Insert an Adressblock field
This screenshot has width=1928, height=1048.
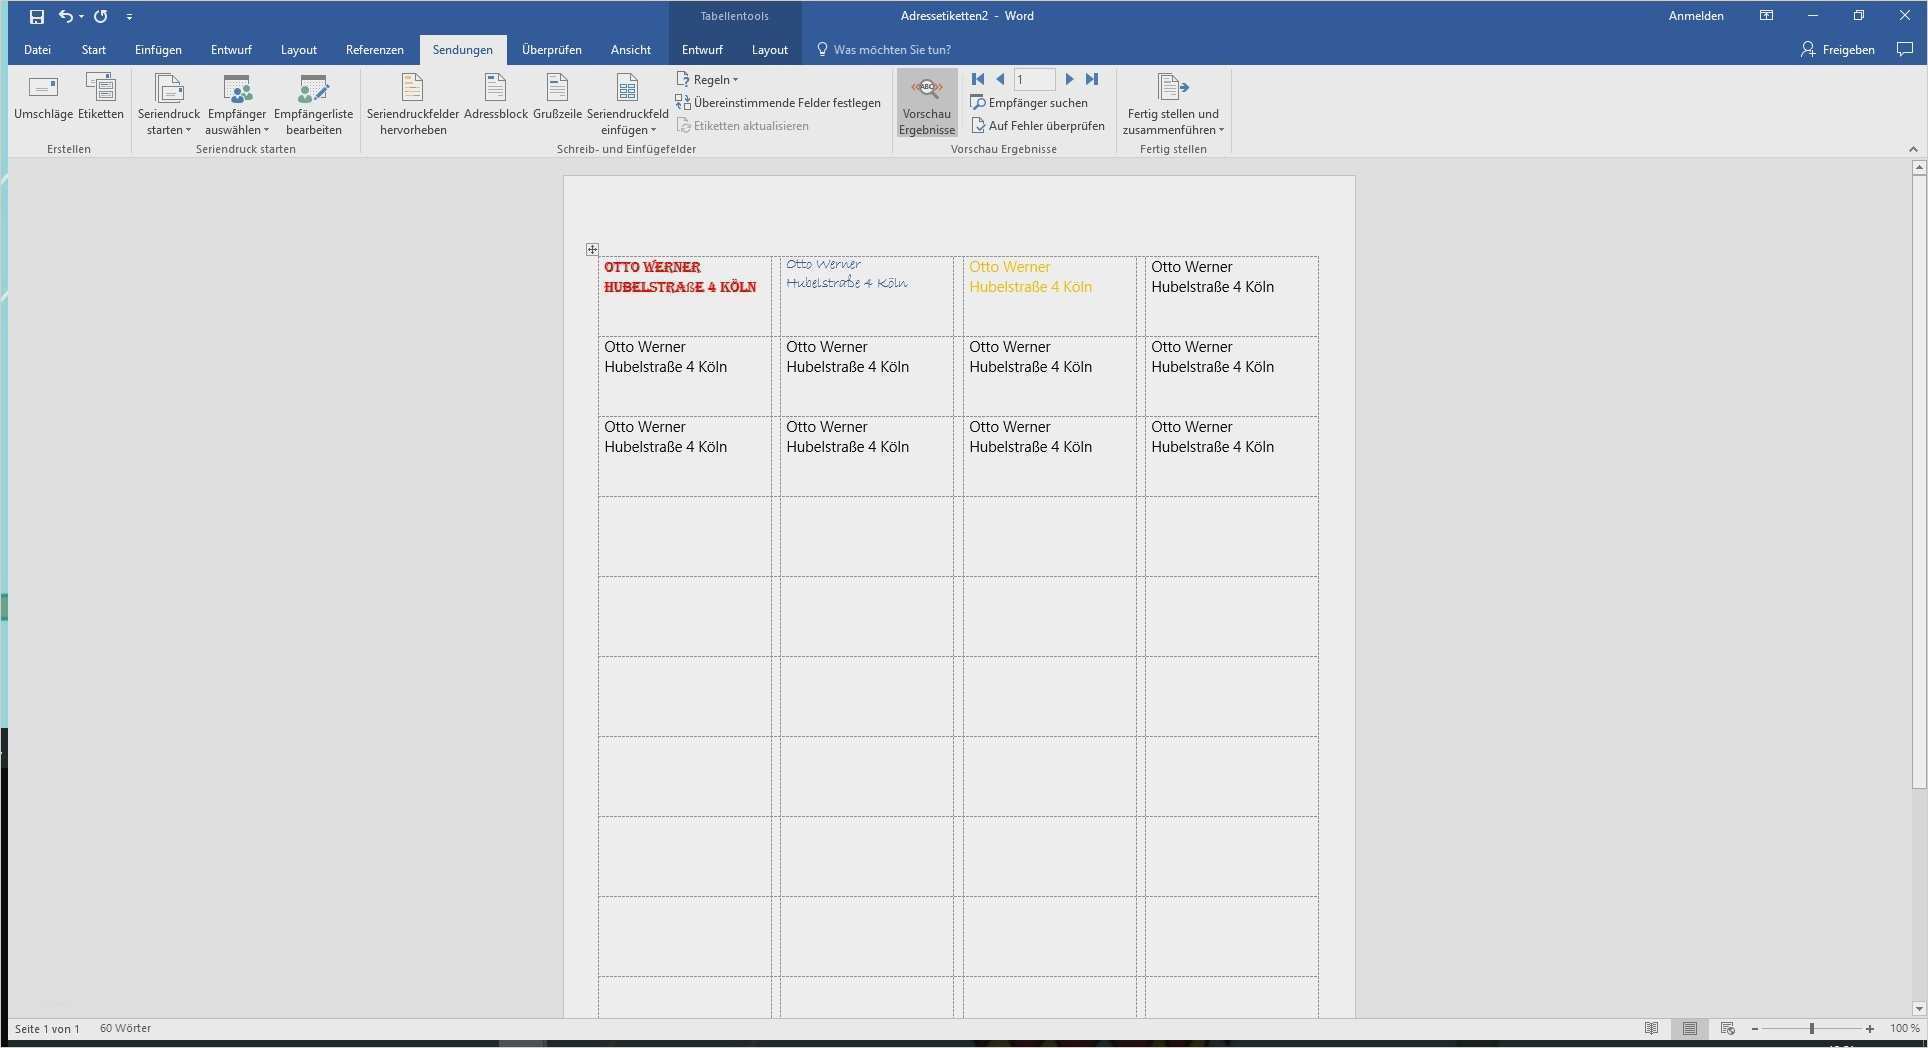pyautogui.click(x=495, y=97)
